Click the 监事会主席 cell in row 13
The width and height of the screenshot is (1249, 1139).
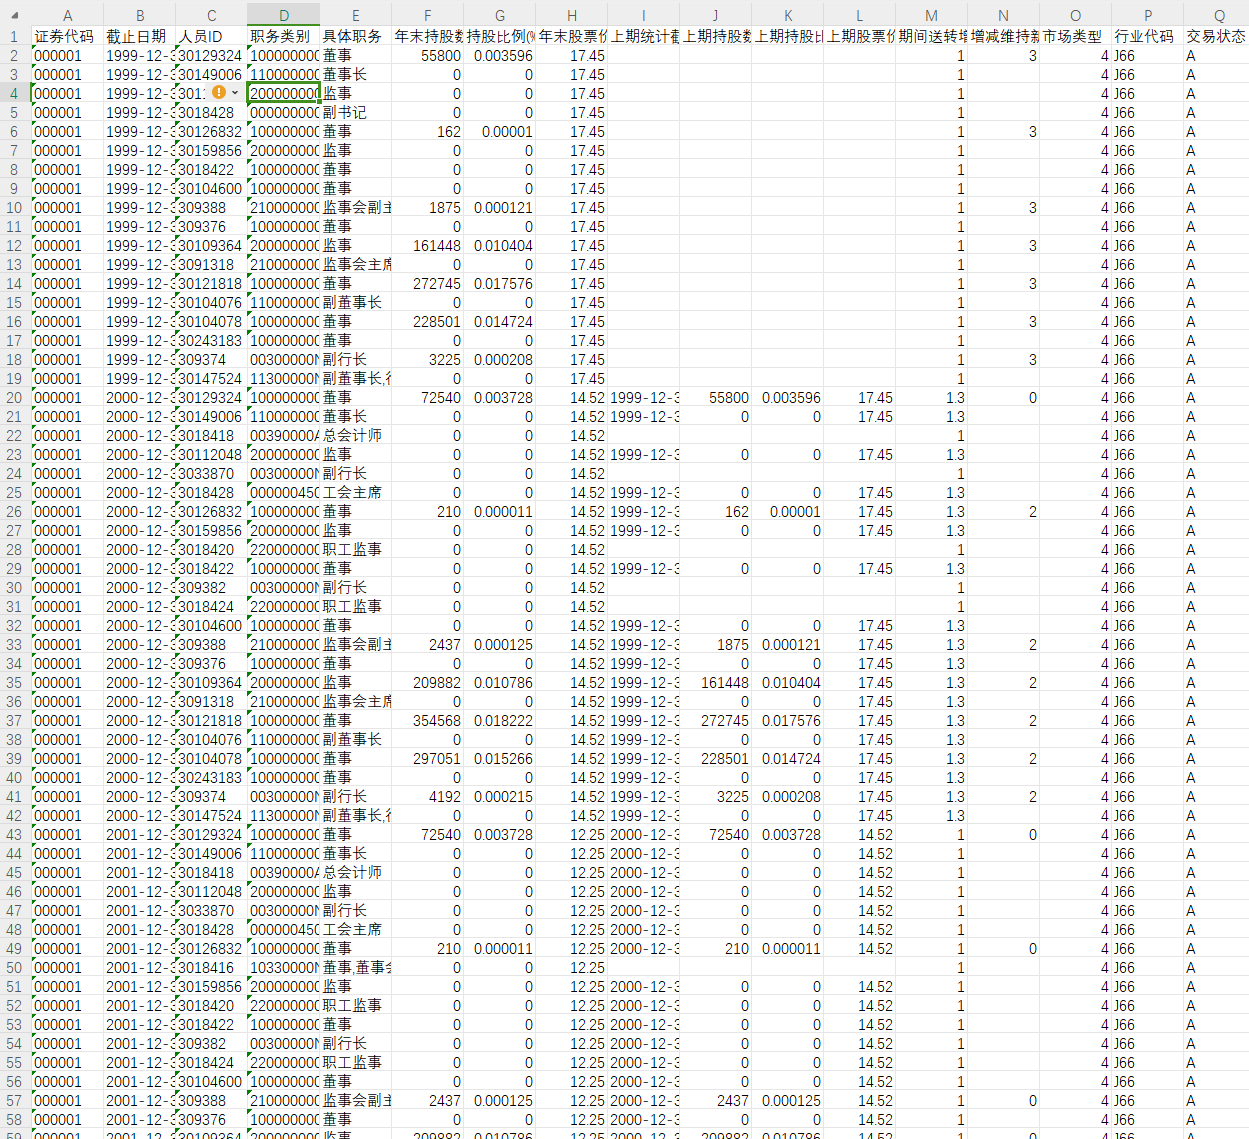coord(355,265)
